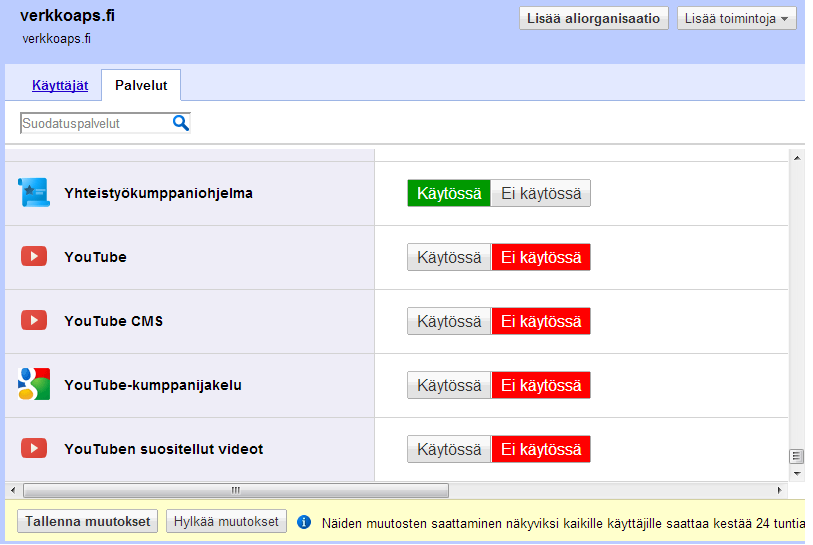Image resolution: width=813 pixels, height=545 pixels.
Task: Click the Yhteistyökumppaniohjelma service icon
Action: [x=34, y=193]
